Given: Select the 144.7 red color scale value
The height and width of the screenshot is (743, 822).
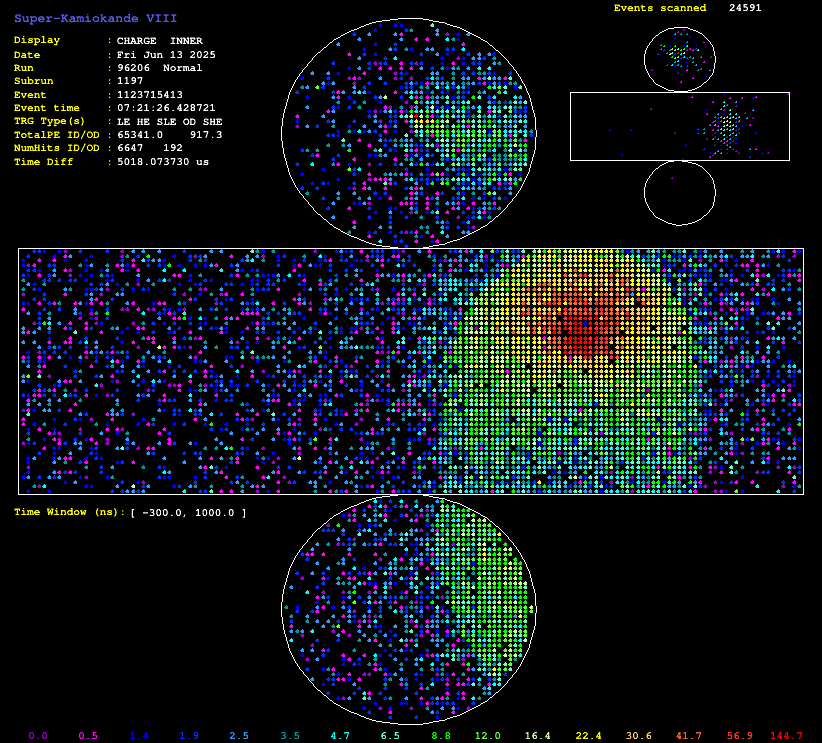Looking at the screenshot, I should click(786, 736).
